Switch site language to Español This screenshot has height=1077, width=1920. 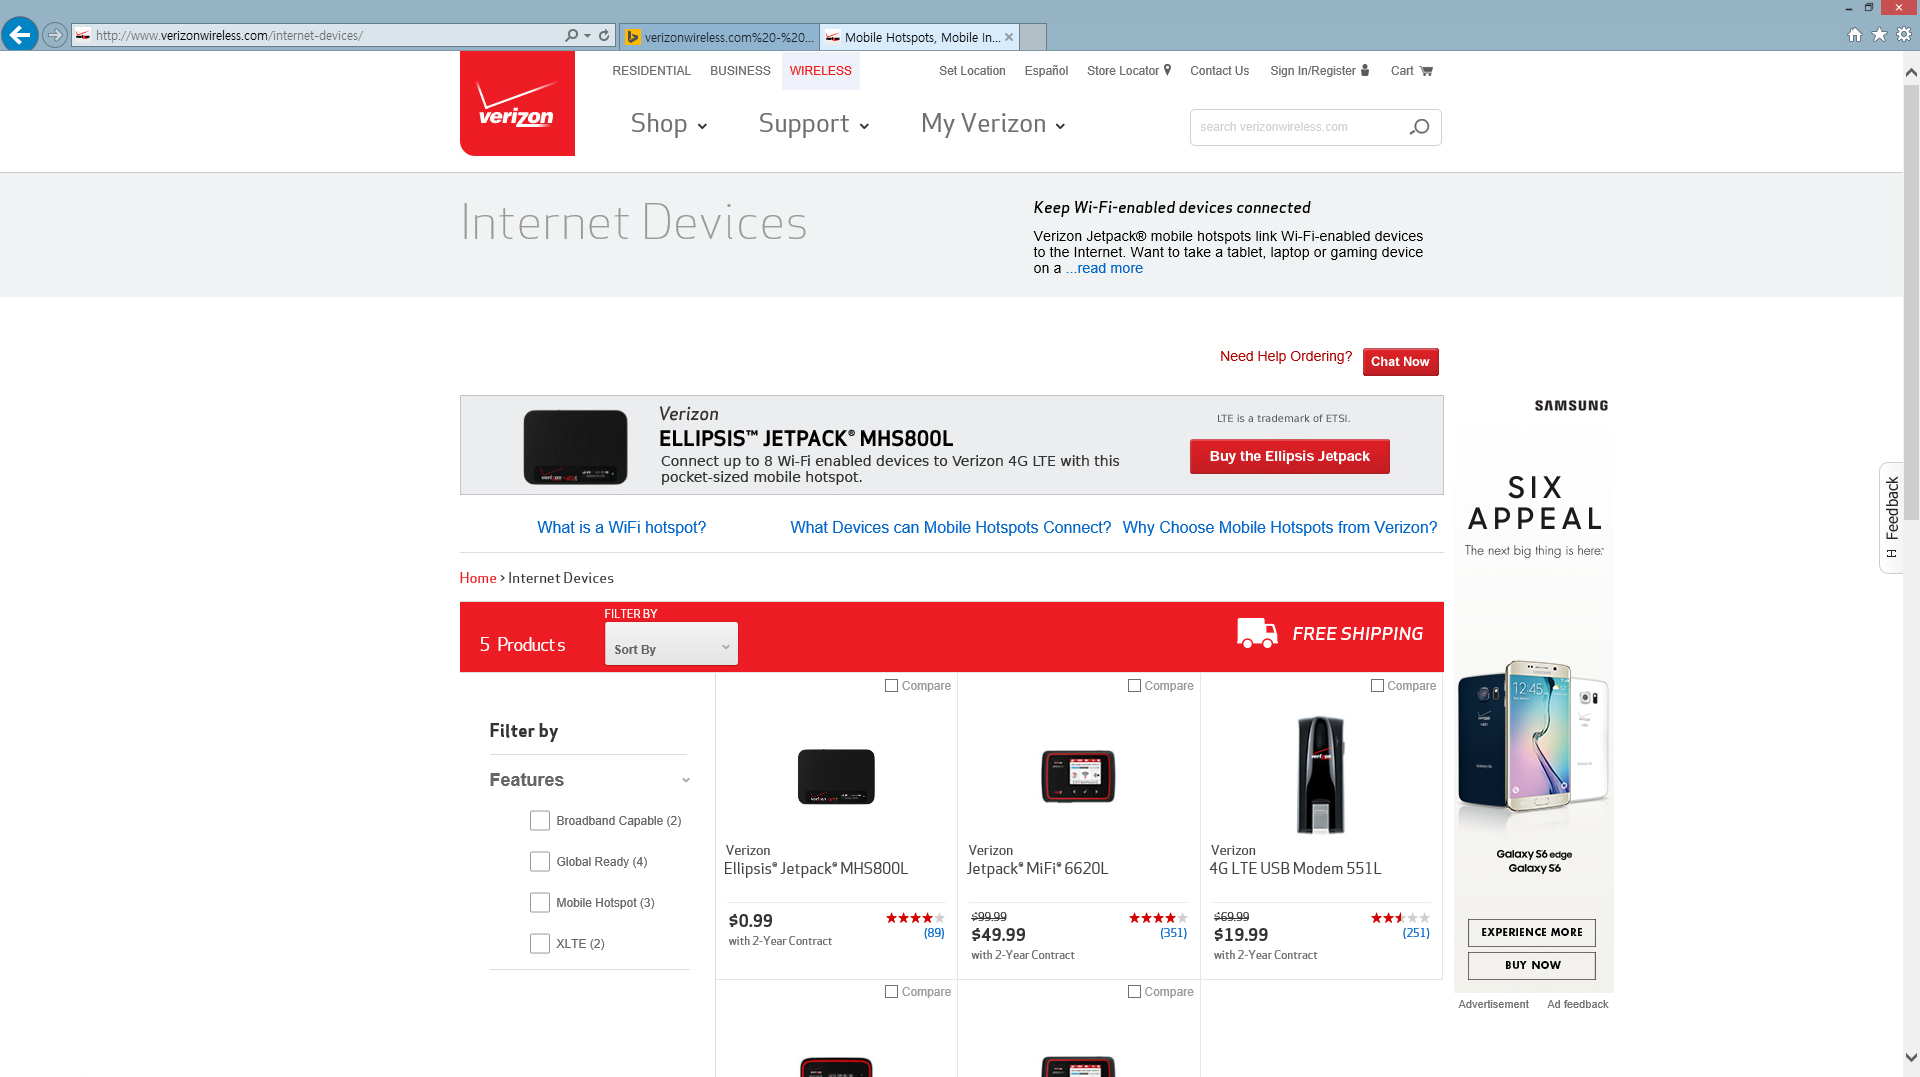(1046, 71)
